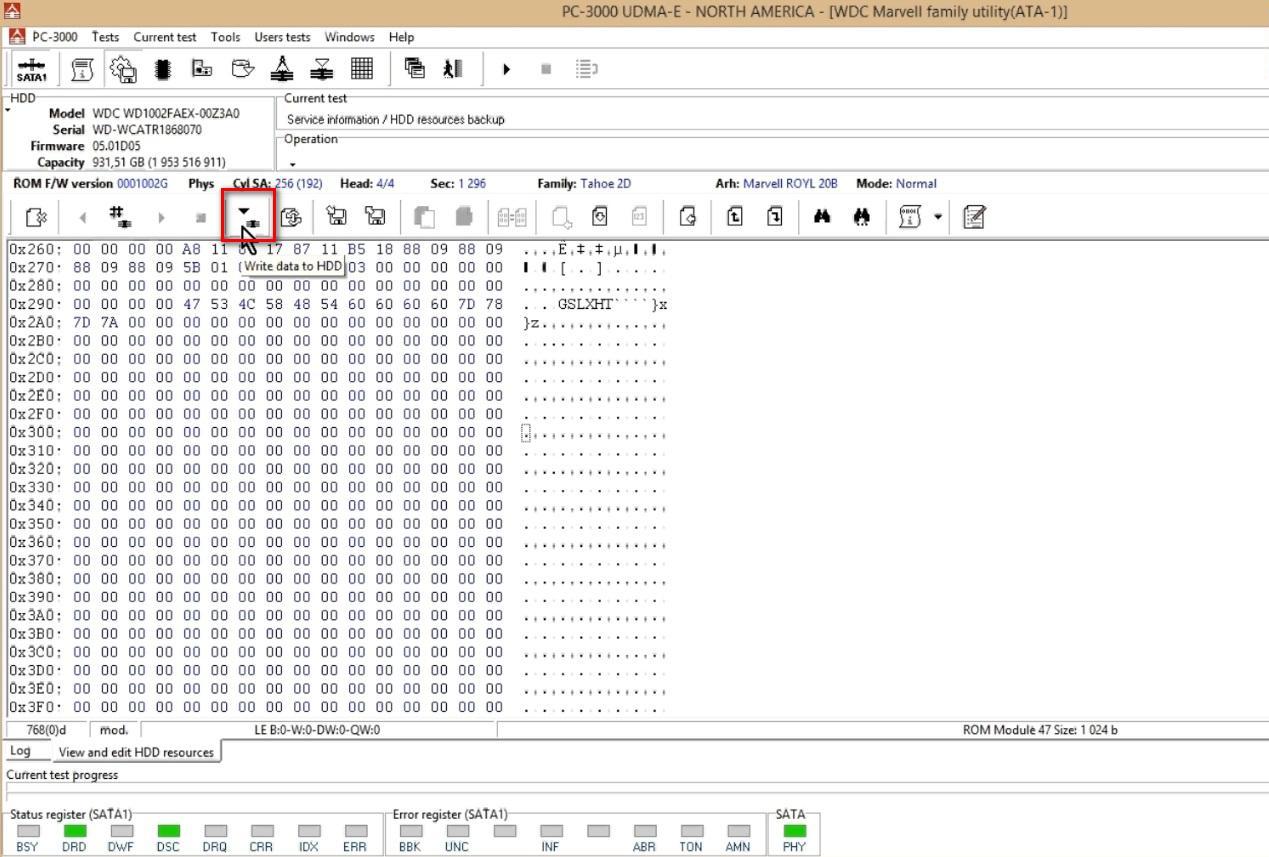
Task: Click the LE B:0-W:0-DW:0-QW:0 status entry
Action: pyautogui.click(x=317, y=730)
